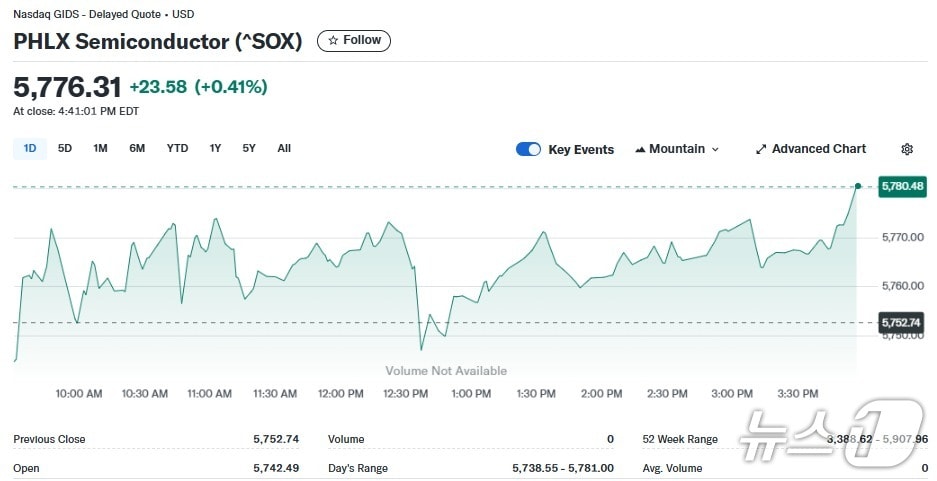Open chart settings gear icon
The width and height of the screenshot is (937, 481).
[907, 149]
